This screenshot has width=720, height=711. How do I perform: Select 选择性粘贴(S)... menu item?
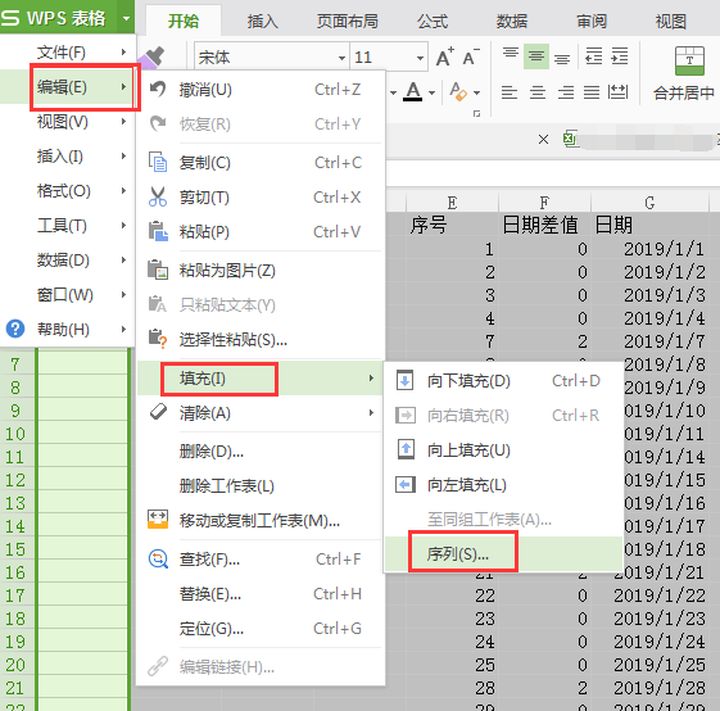tap(260, 339)
